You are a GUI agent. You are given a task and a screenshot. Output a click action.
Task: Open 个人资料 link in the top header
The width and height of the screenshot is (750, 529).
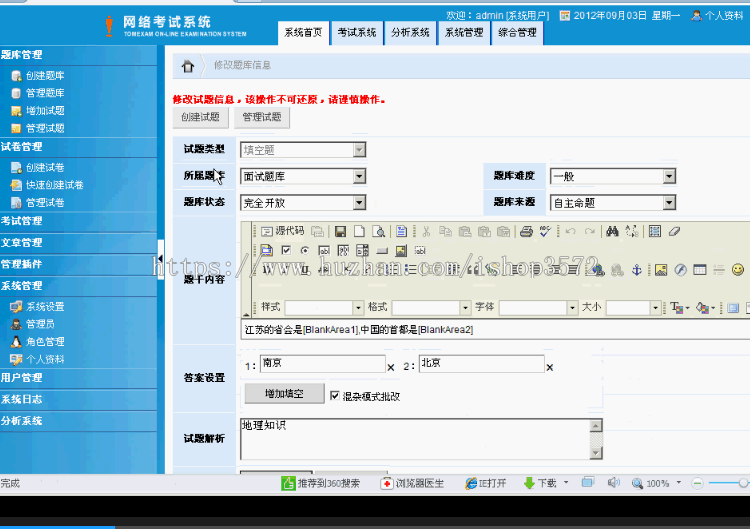pyautogui.click(x=717, y=16)
